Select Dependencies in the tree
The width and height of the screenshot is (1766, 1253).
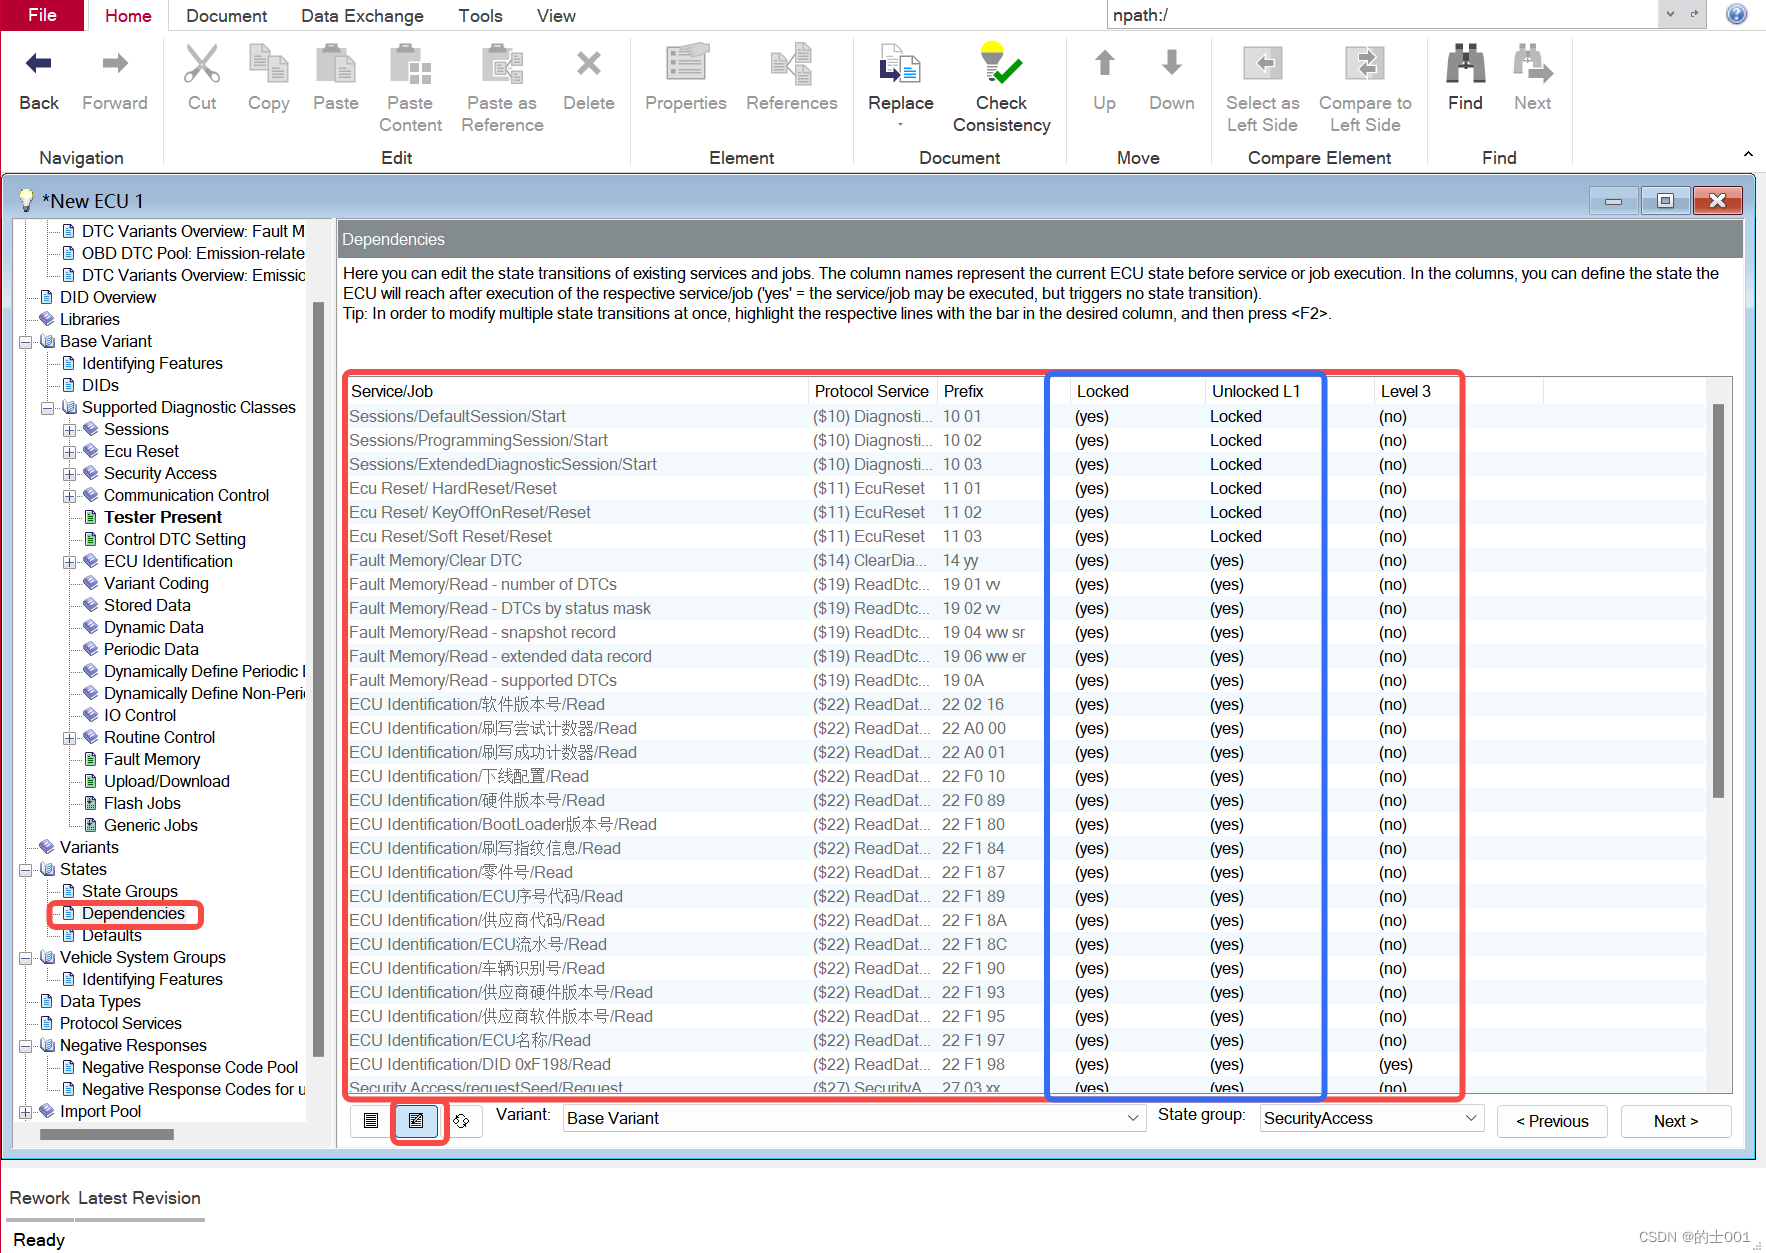pyautogui.click(x=133, y=914)
